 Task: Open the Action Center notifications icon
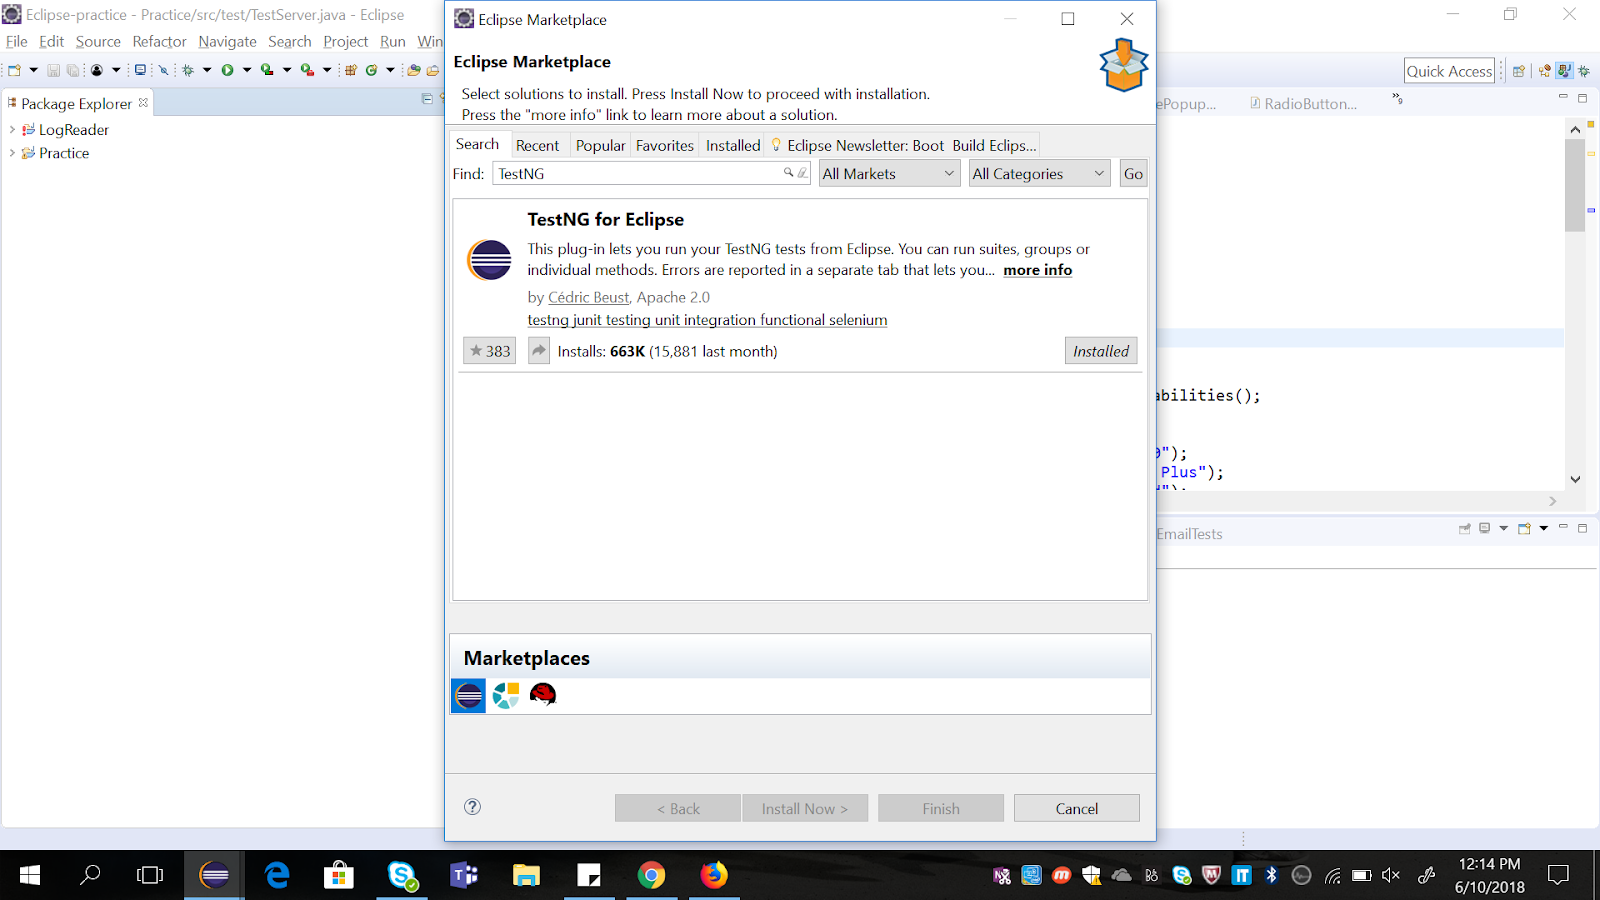tap(1558, 876)
